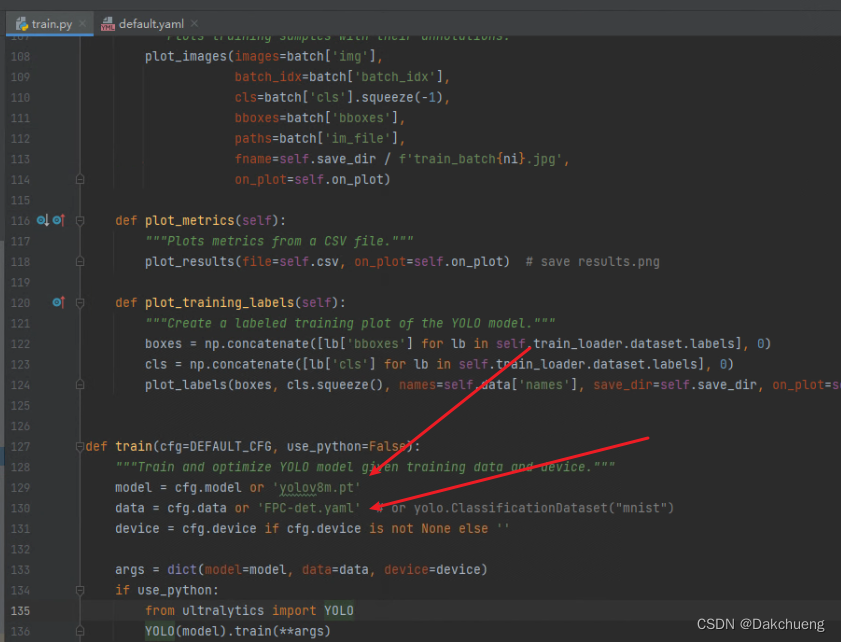Click line number 130 in the gutter
The height and width of the screenshot is (642, 841).
point(20,508)
